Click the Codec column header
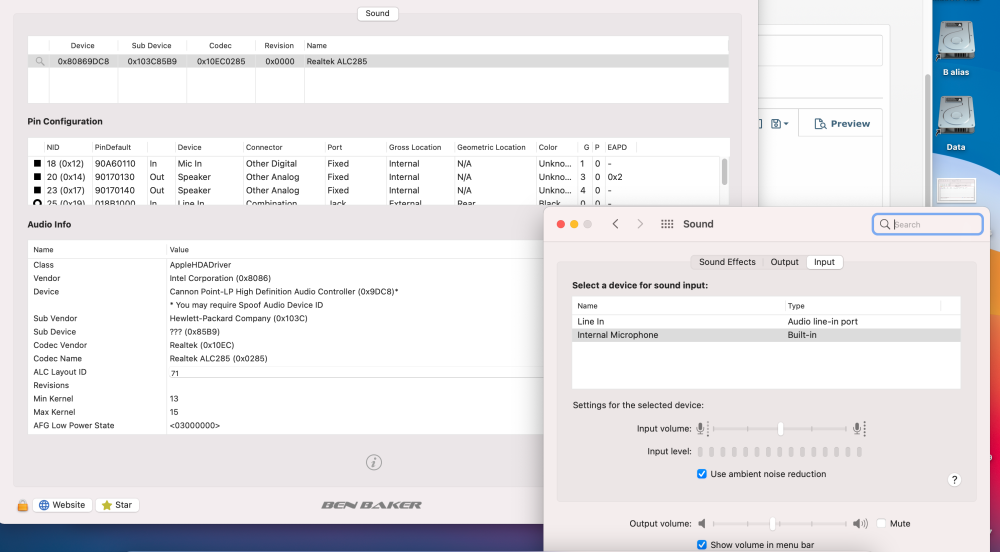This screenshot has height=552, width=1000. click(x=220, y=46)
